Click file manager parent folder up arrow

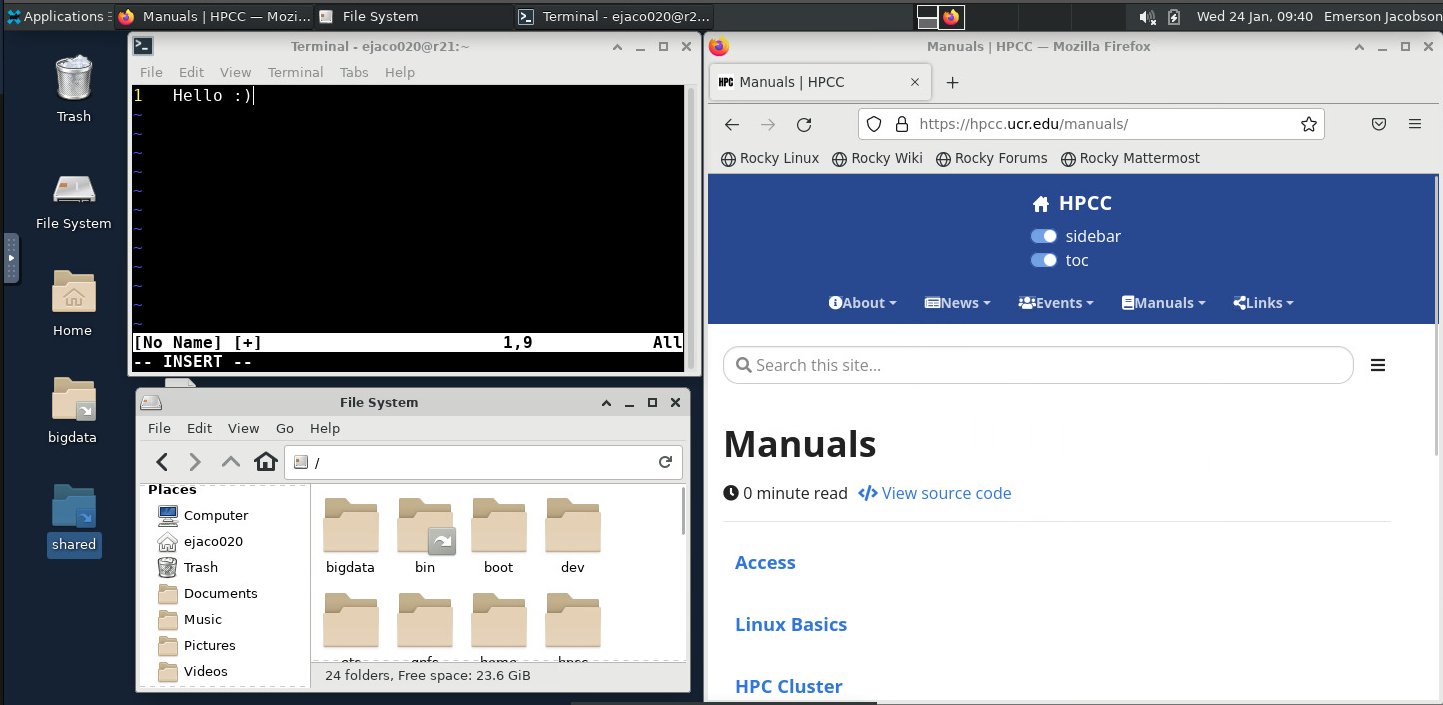pos(230,462)
